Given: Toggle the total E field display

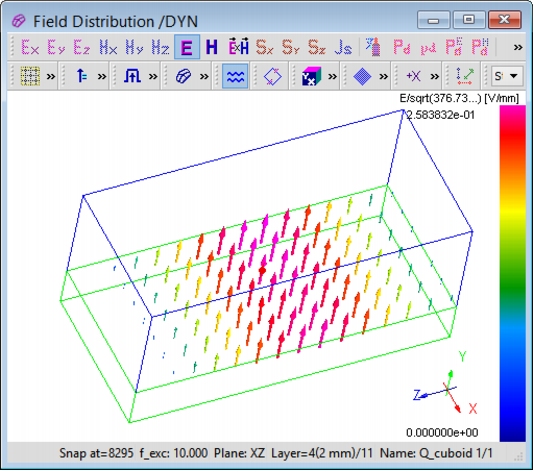Looking at the screenshot, I should (187, 47).
